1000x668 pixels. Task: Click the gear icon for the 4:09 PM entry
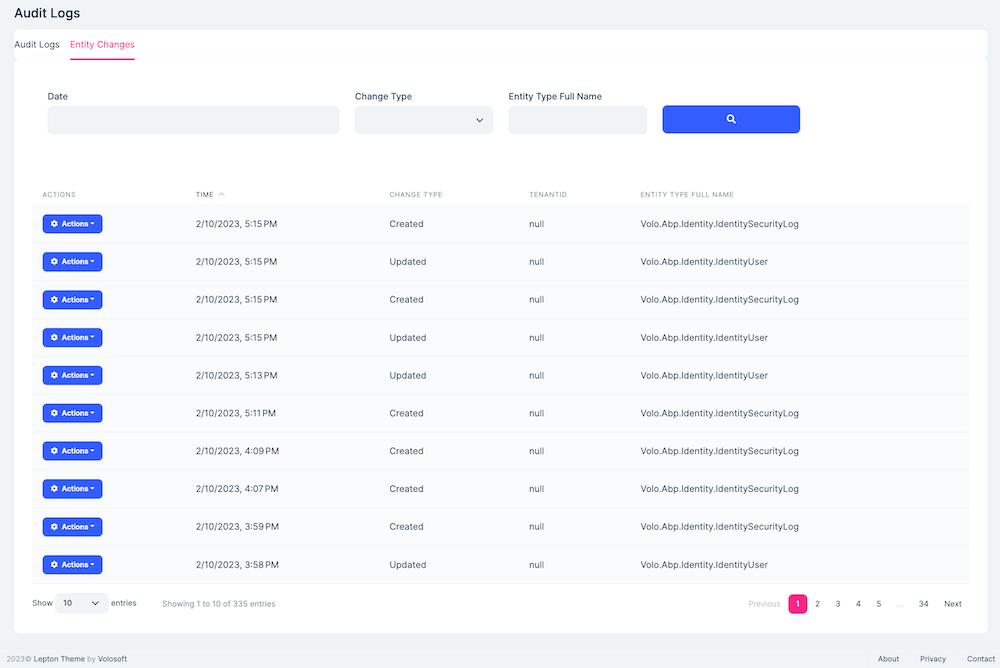point(55,450)
